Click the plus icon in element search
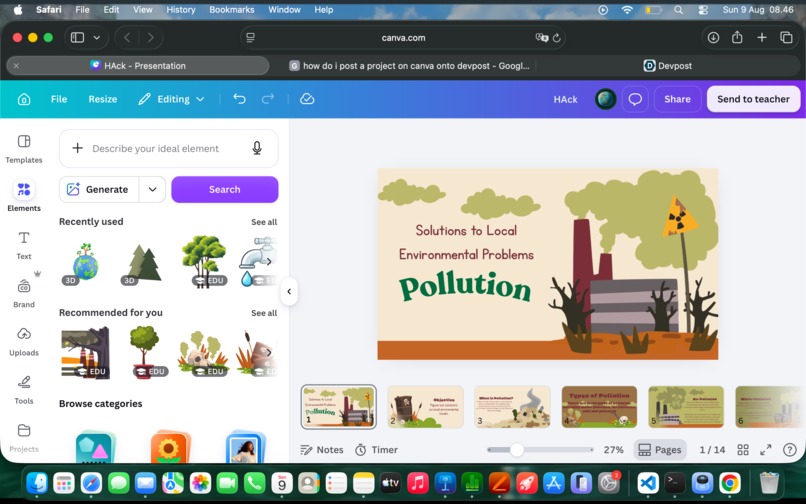The width and height of the screenshot is (806, 504). [78, 148]
